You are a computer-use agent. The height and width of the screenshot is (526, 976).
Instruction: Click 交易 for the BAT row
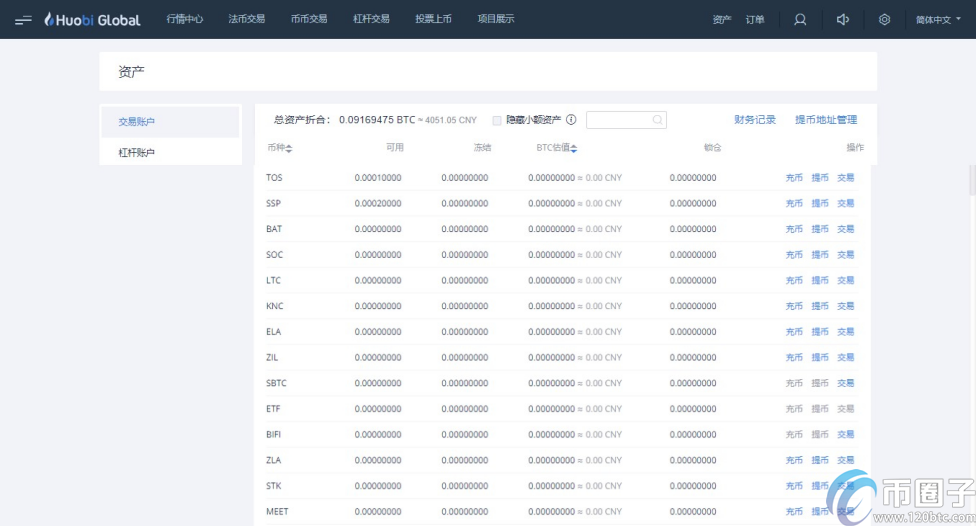tap(846, 229)
